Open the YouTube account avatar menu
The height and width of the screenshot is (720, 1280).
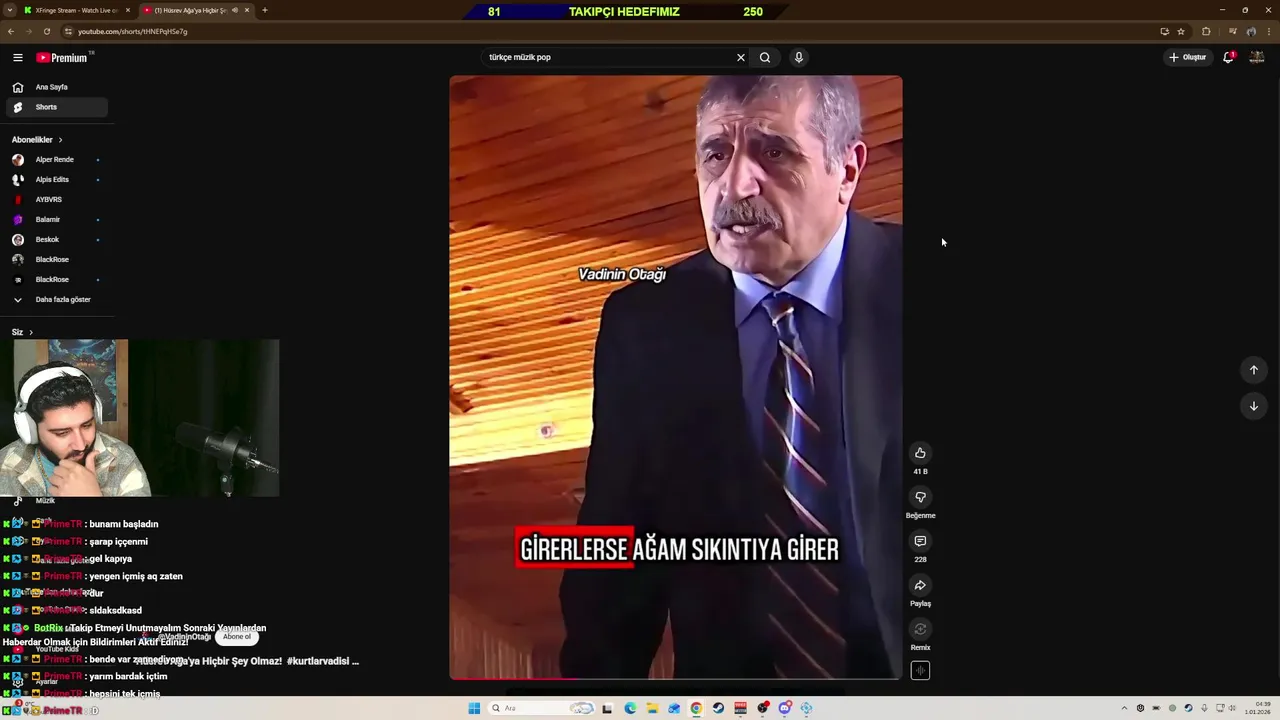pyautogui.click(x=1257, y=57)
